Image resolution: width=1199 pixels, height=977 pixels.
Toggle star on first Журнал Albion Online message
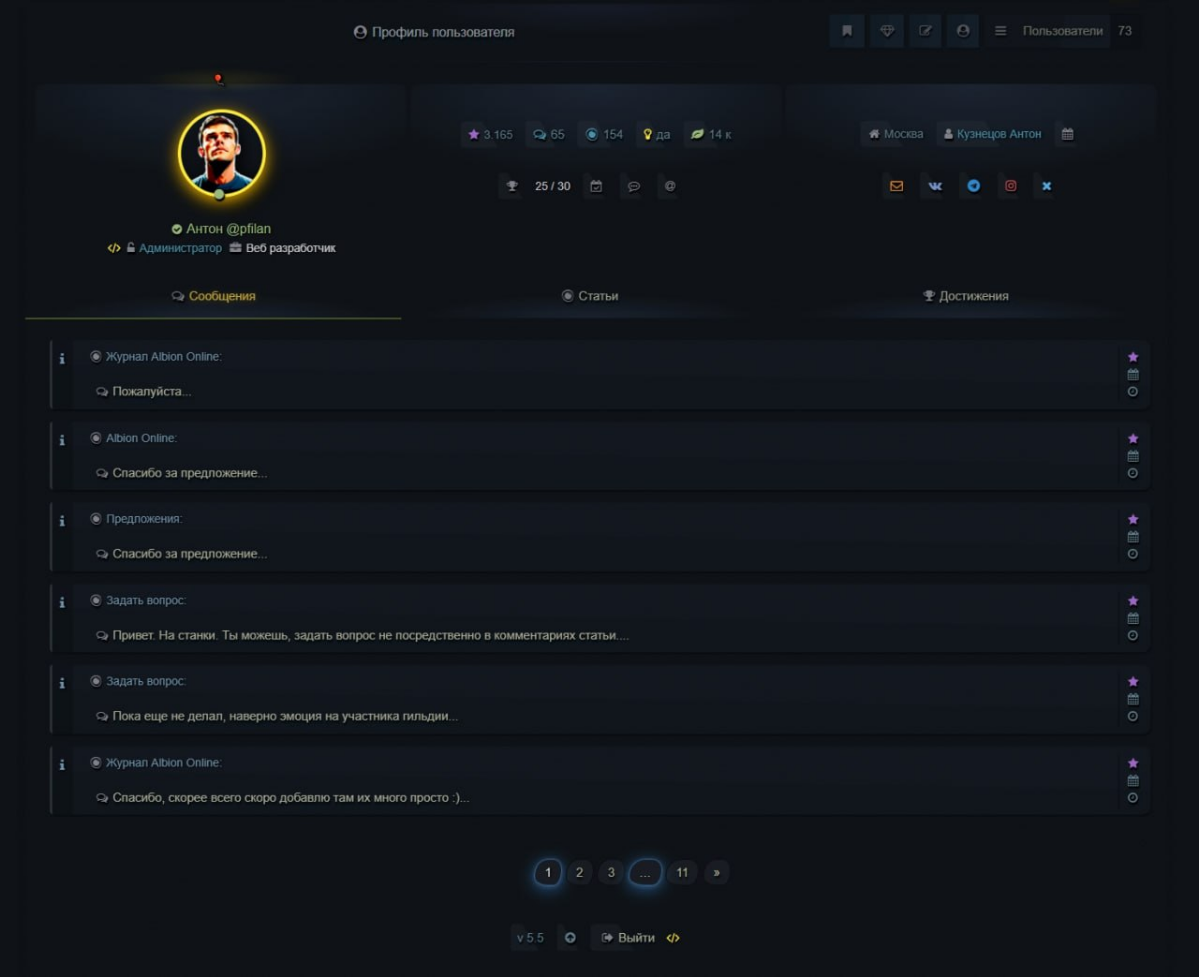pos(1132,357)
